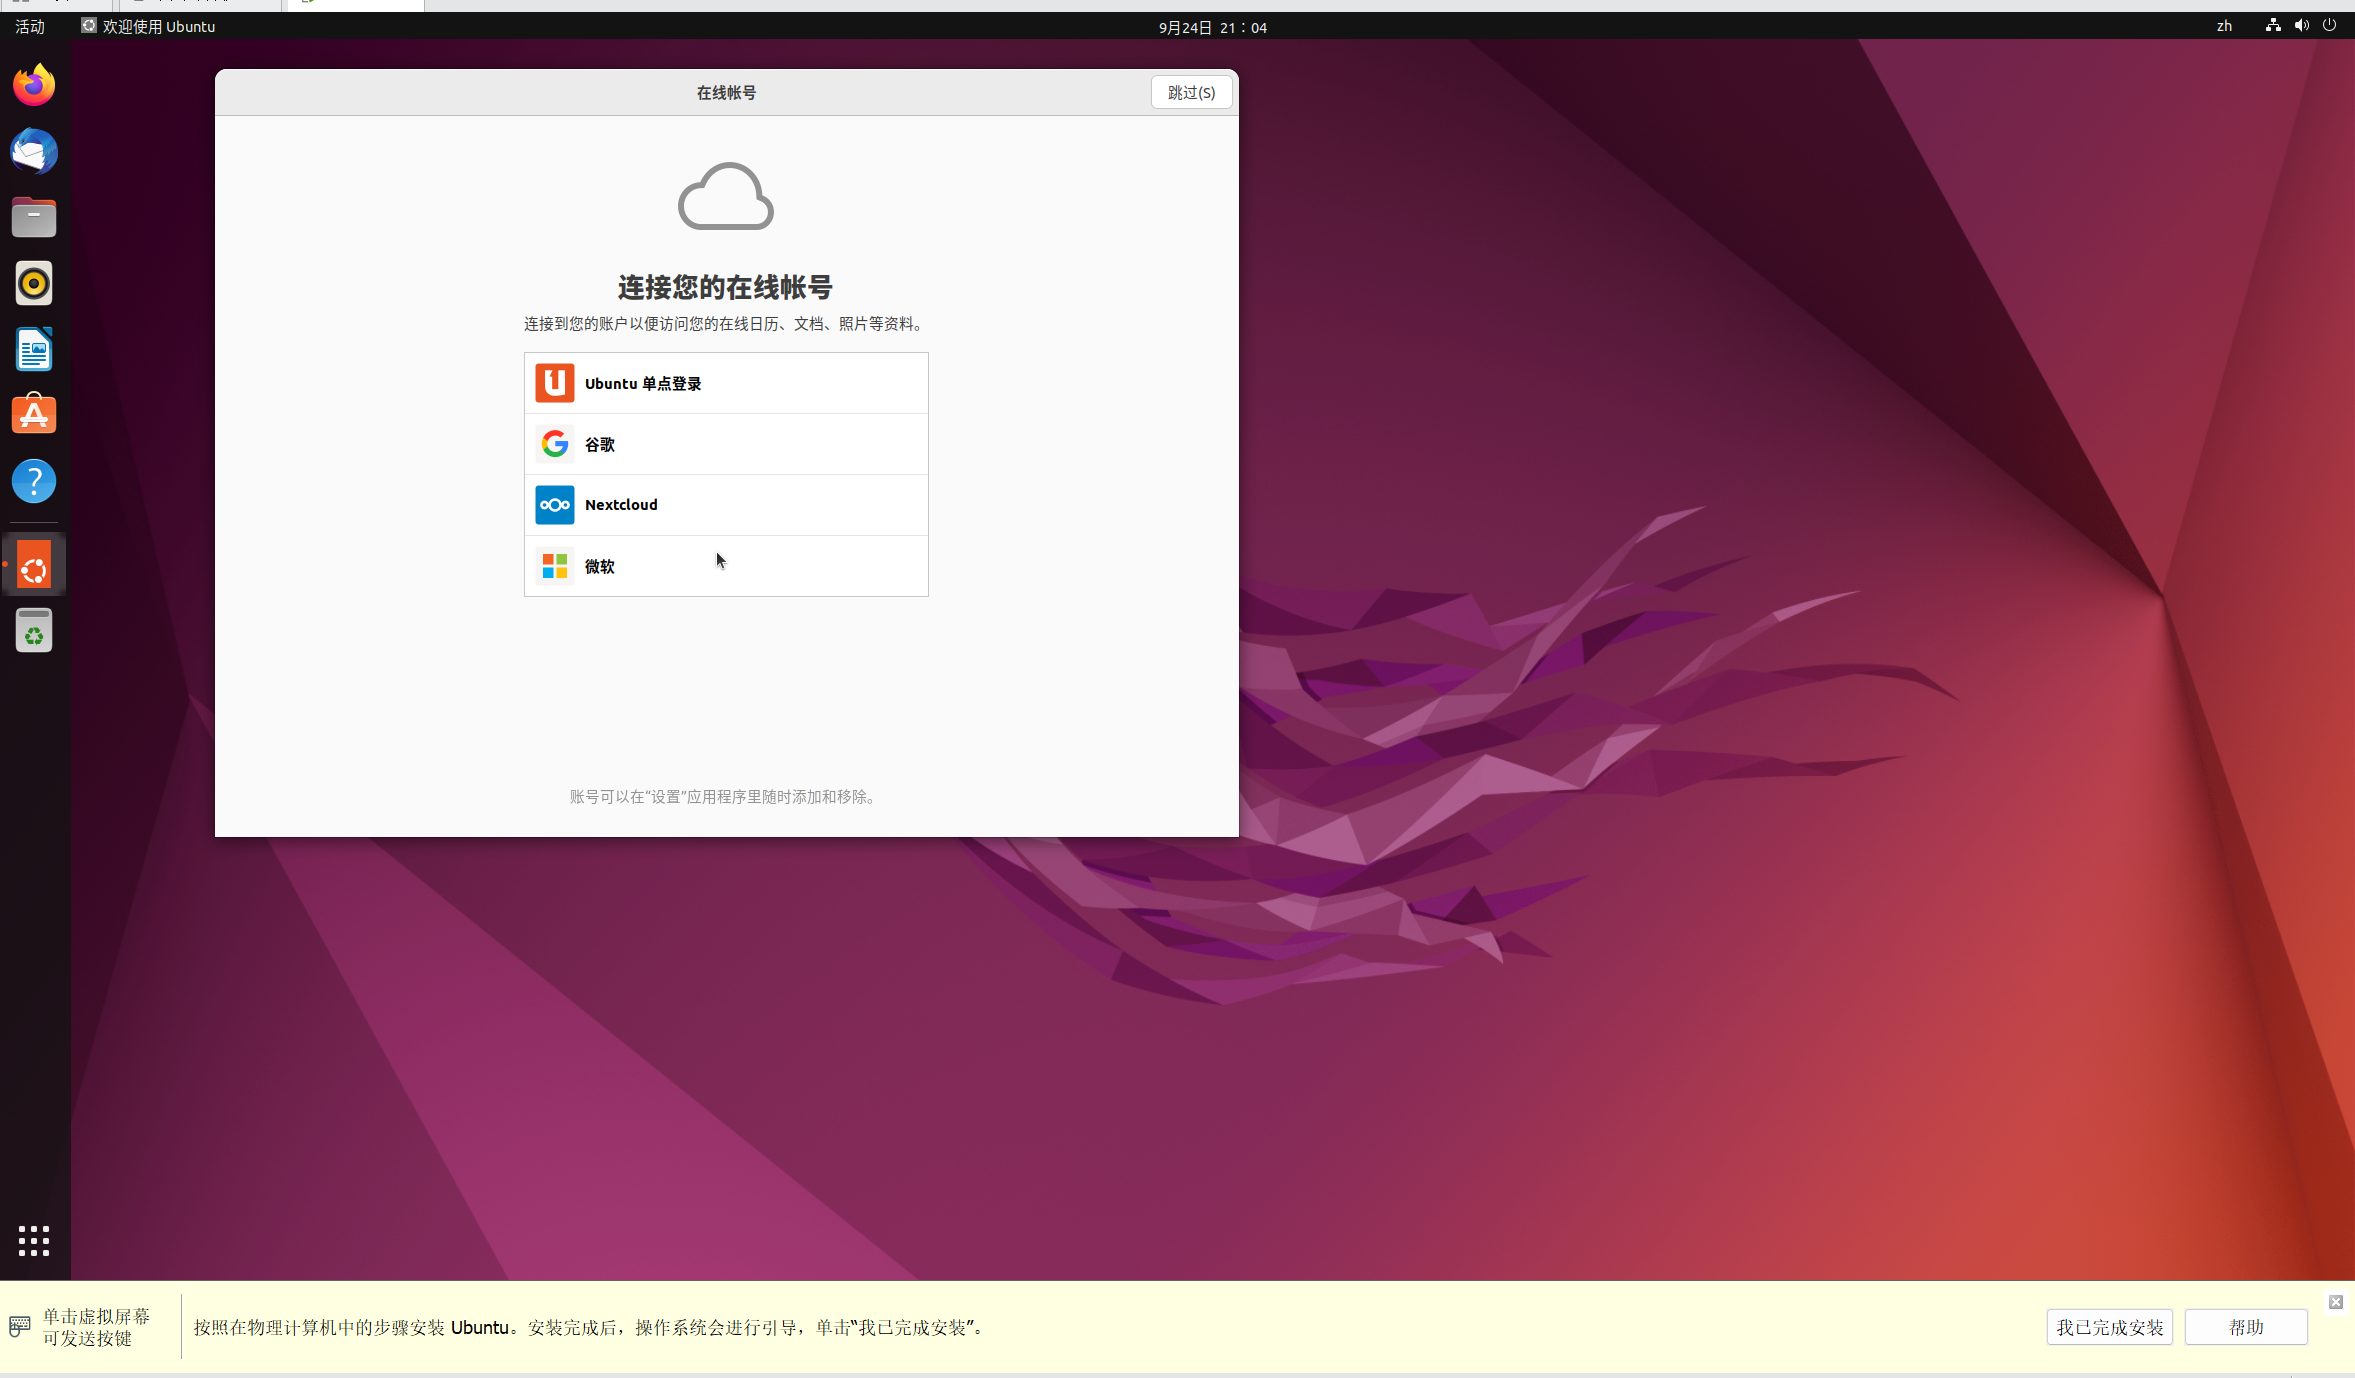This screenshot has width=2355, height=1378.
Task: Launch LibreOffice Writer from dock
Action: tap(34, 350)
